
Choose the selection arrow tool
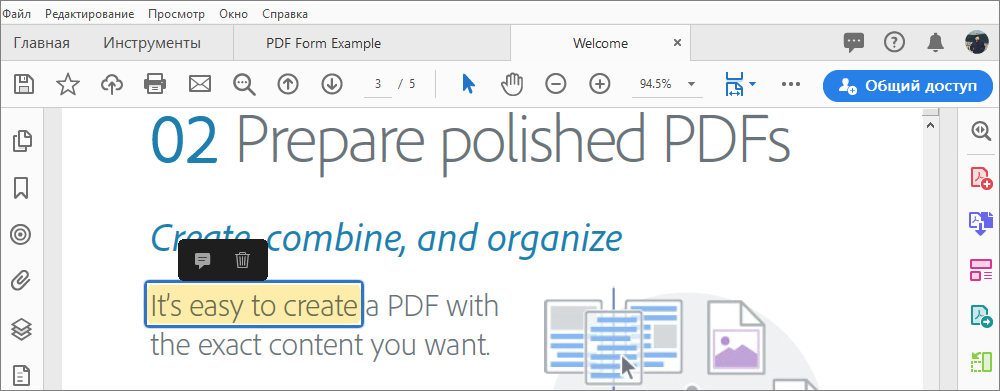468,84
